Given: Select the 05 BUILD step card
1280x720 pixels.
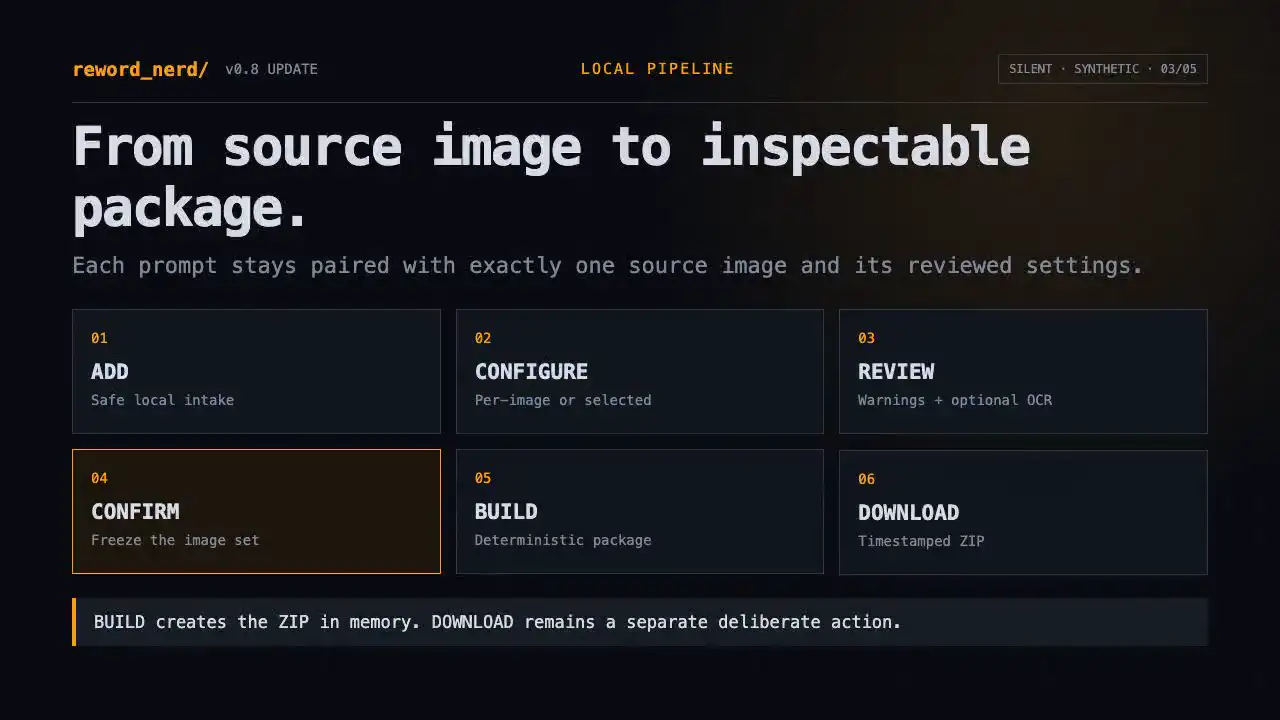Looking at the screenshot, I should (640, 511).
